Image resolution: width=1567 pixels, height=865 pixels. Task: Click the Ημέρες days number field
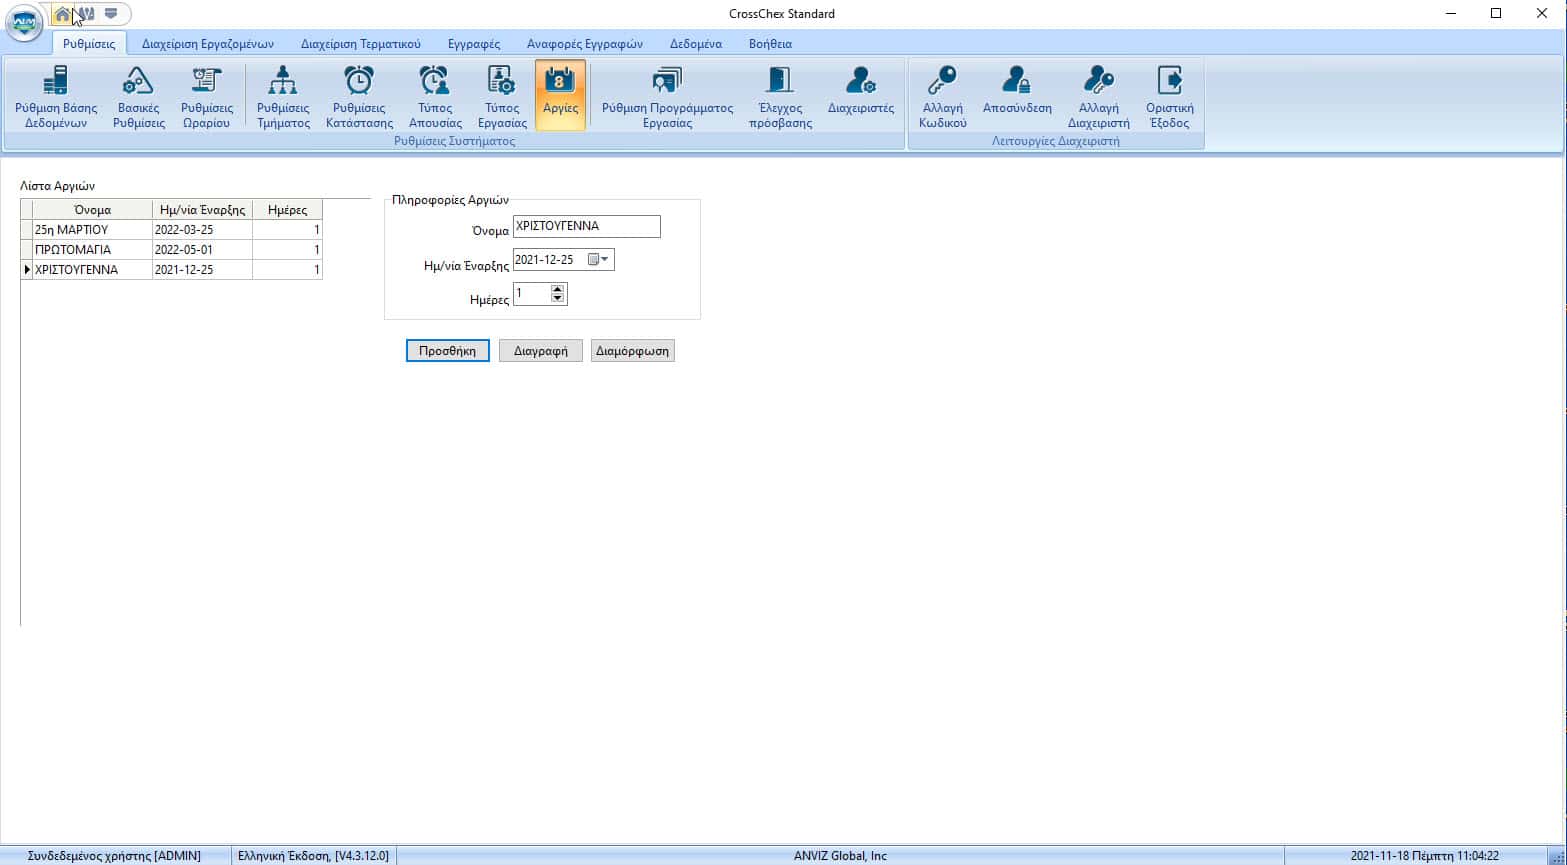(x=532, y=294)
